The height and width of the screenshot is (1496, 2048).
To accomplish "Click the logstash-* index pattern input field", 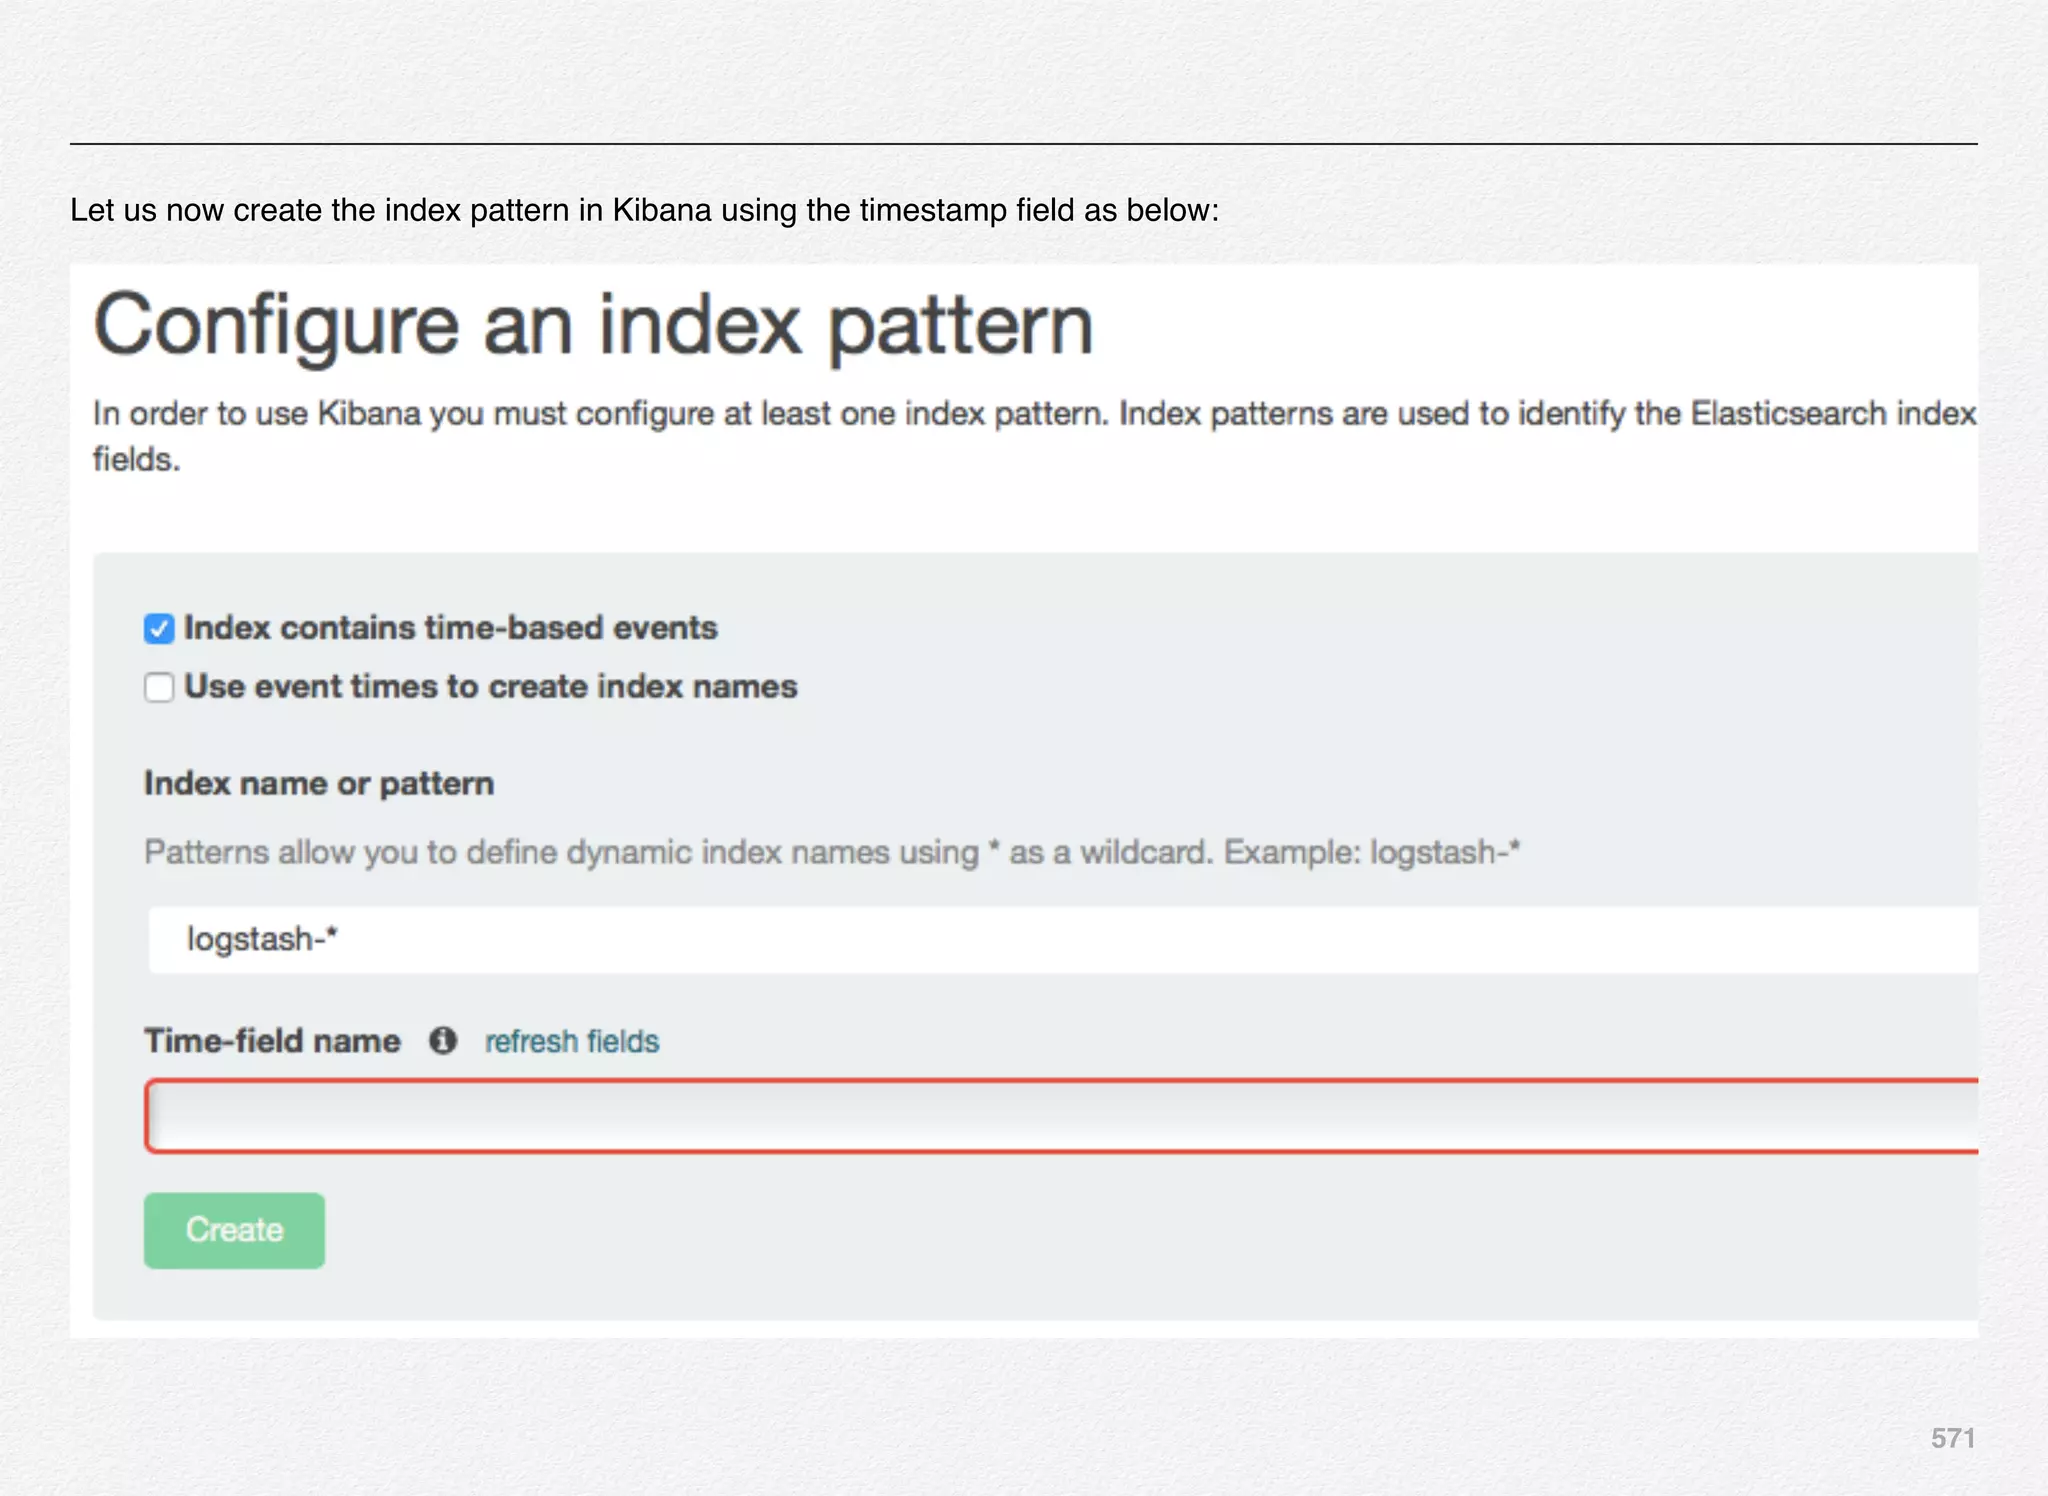I will [1063, 940].
